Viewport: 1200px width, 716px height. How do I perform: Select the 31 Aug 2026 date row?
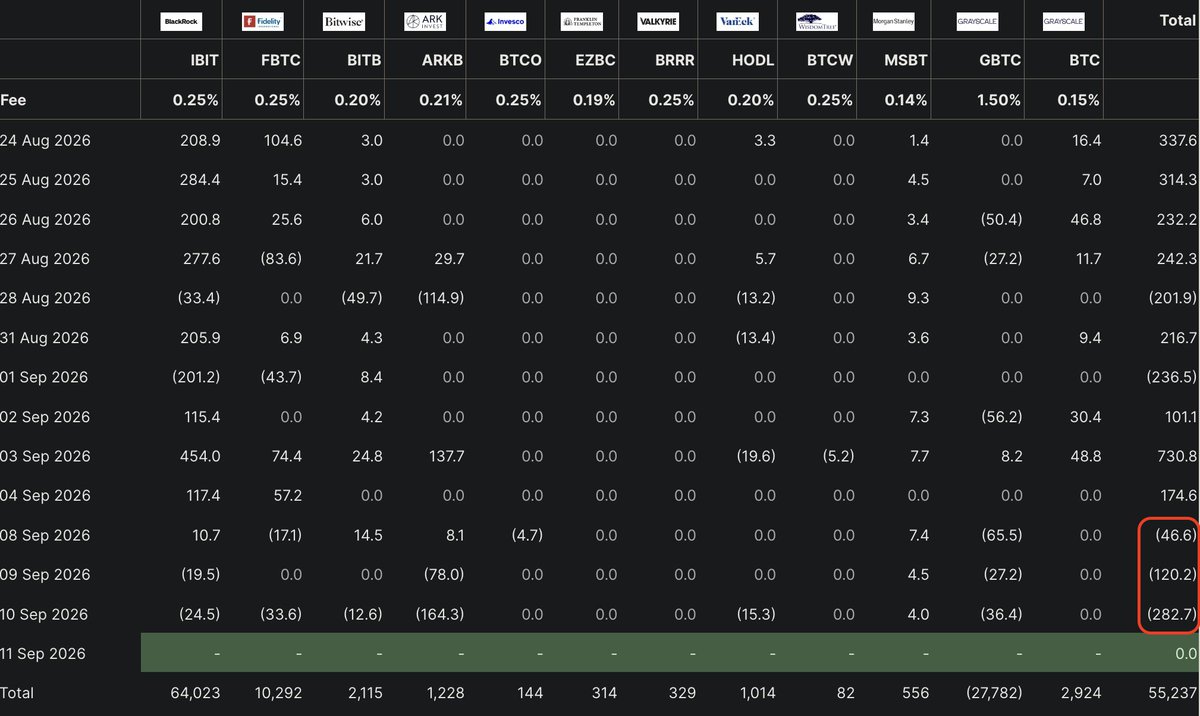tap(599, 338)
